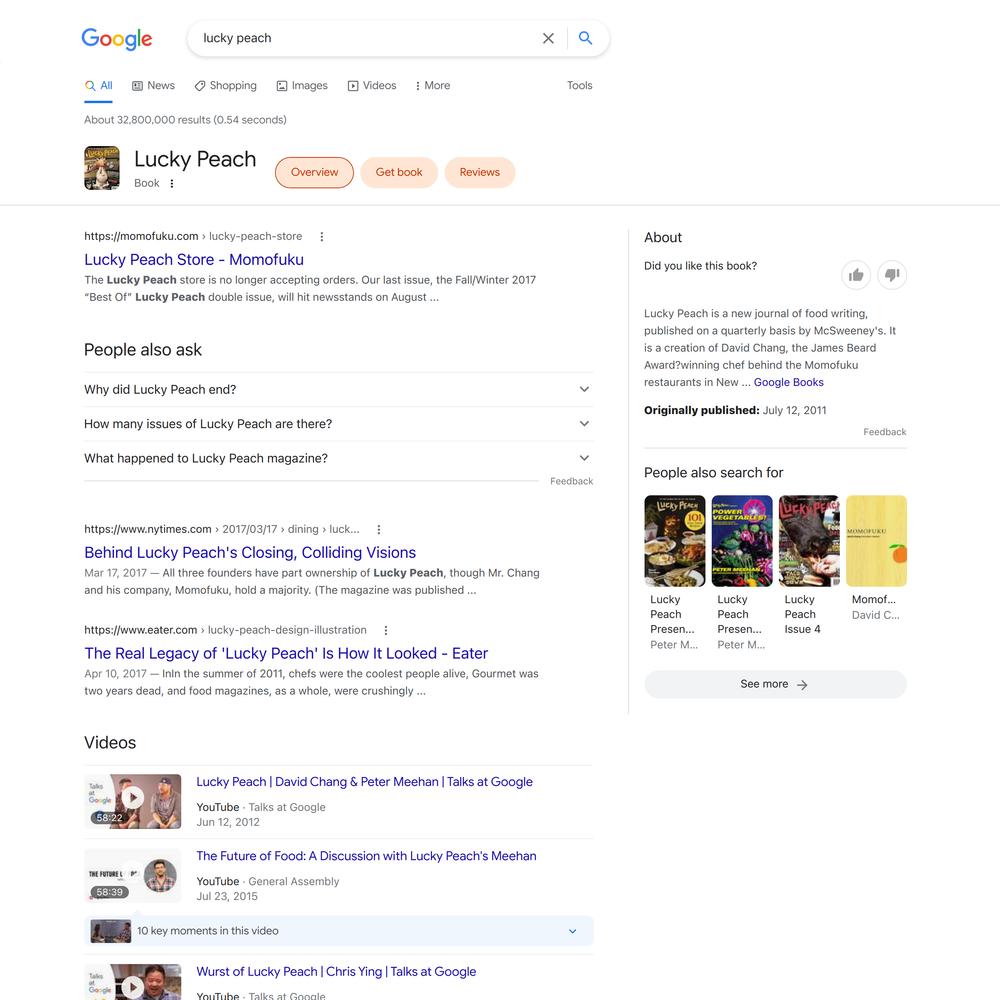The width and height of the screenshot is (1000, 1000).
Task: Click the Lucky Peach book cover thumbnail
Action: point(102,168)
